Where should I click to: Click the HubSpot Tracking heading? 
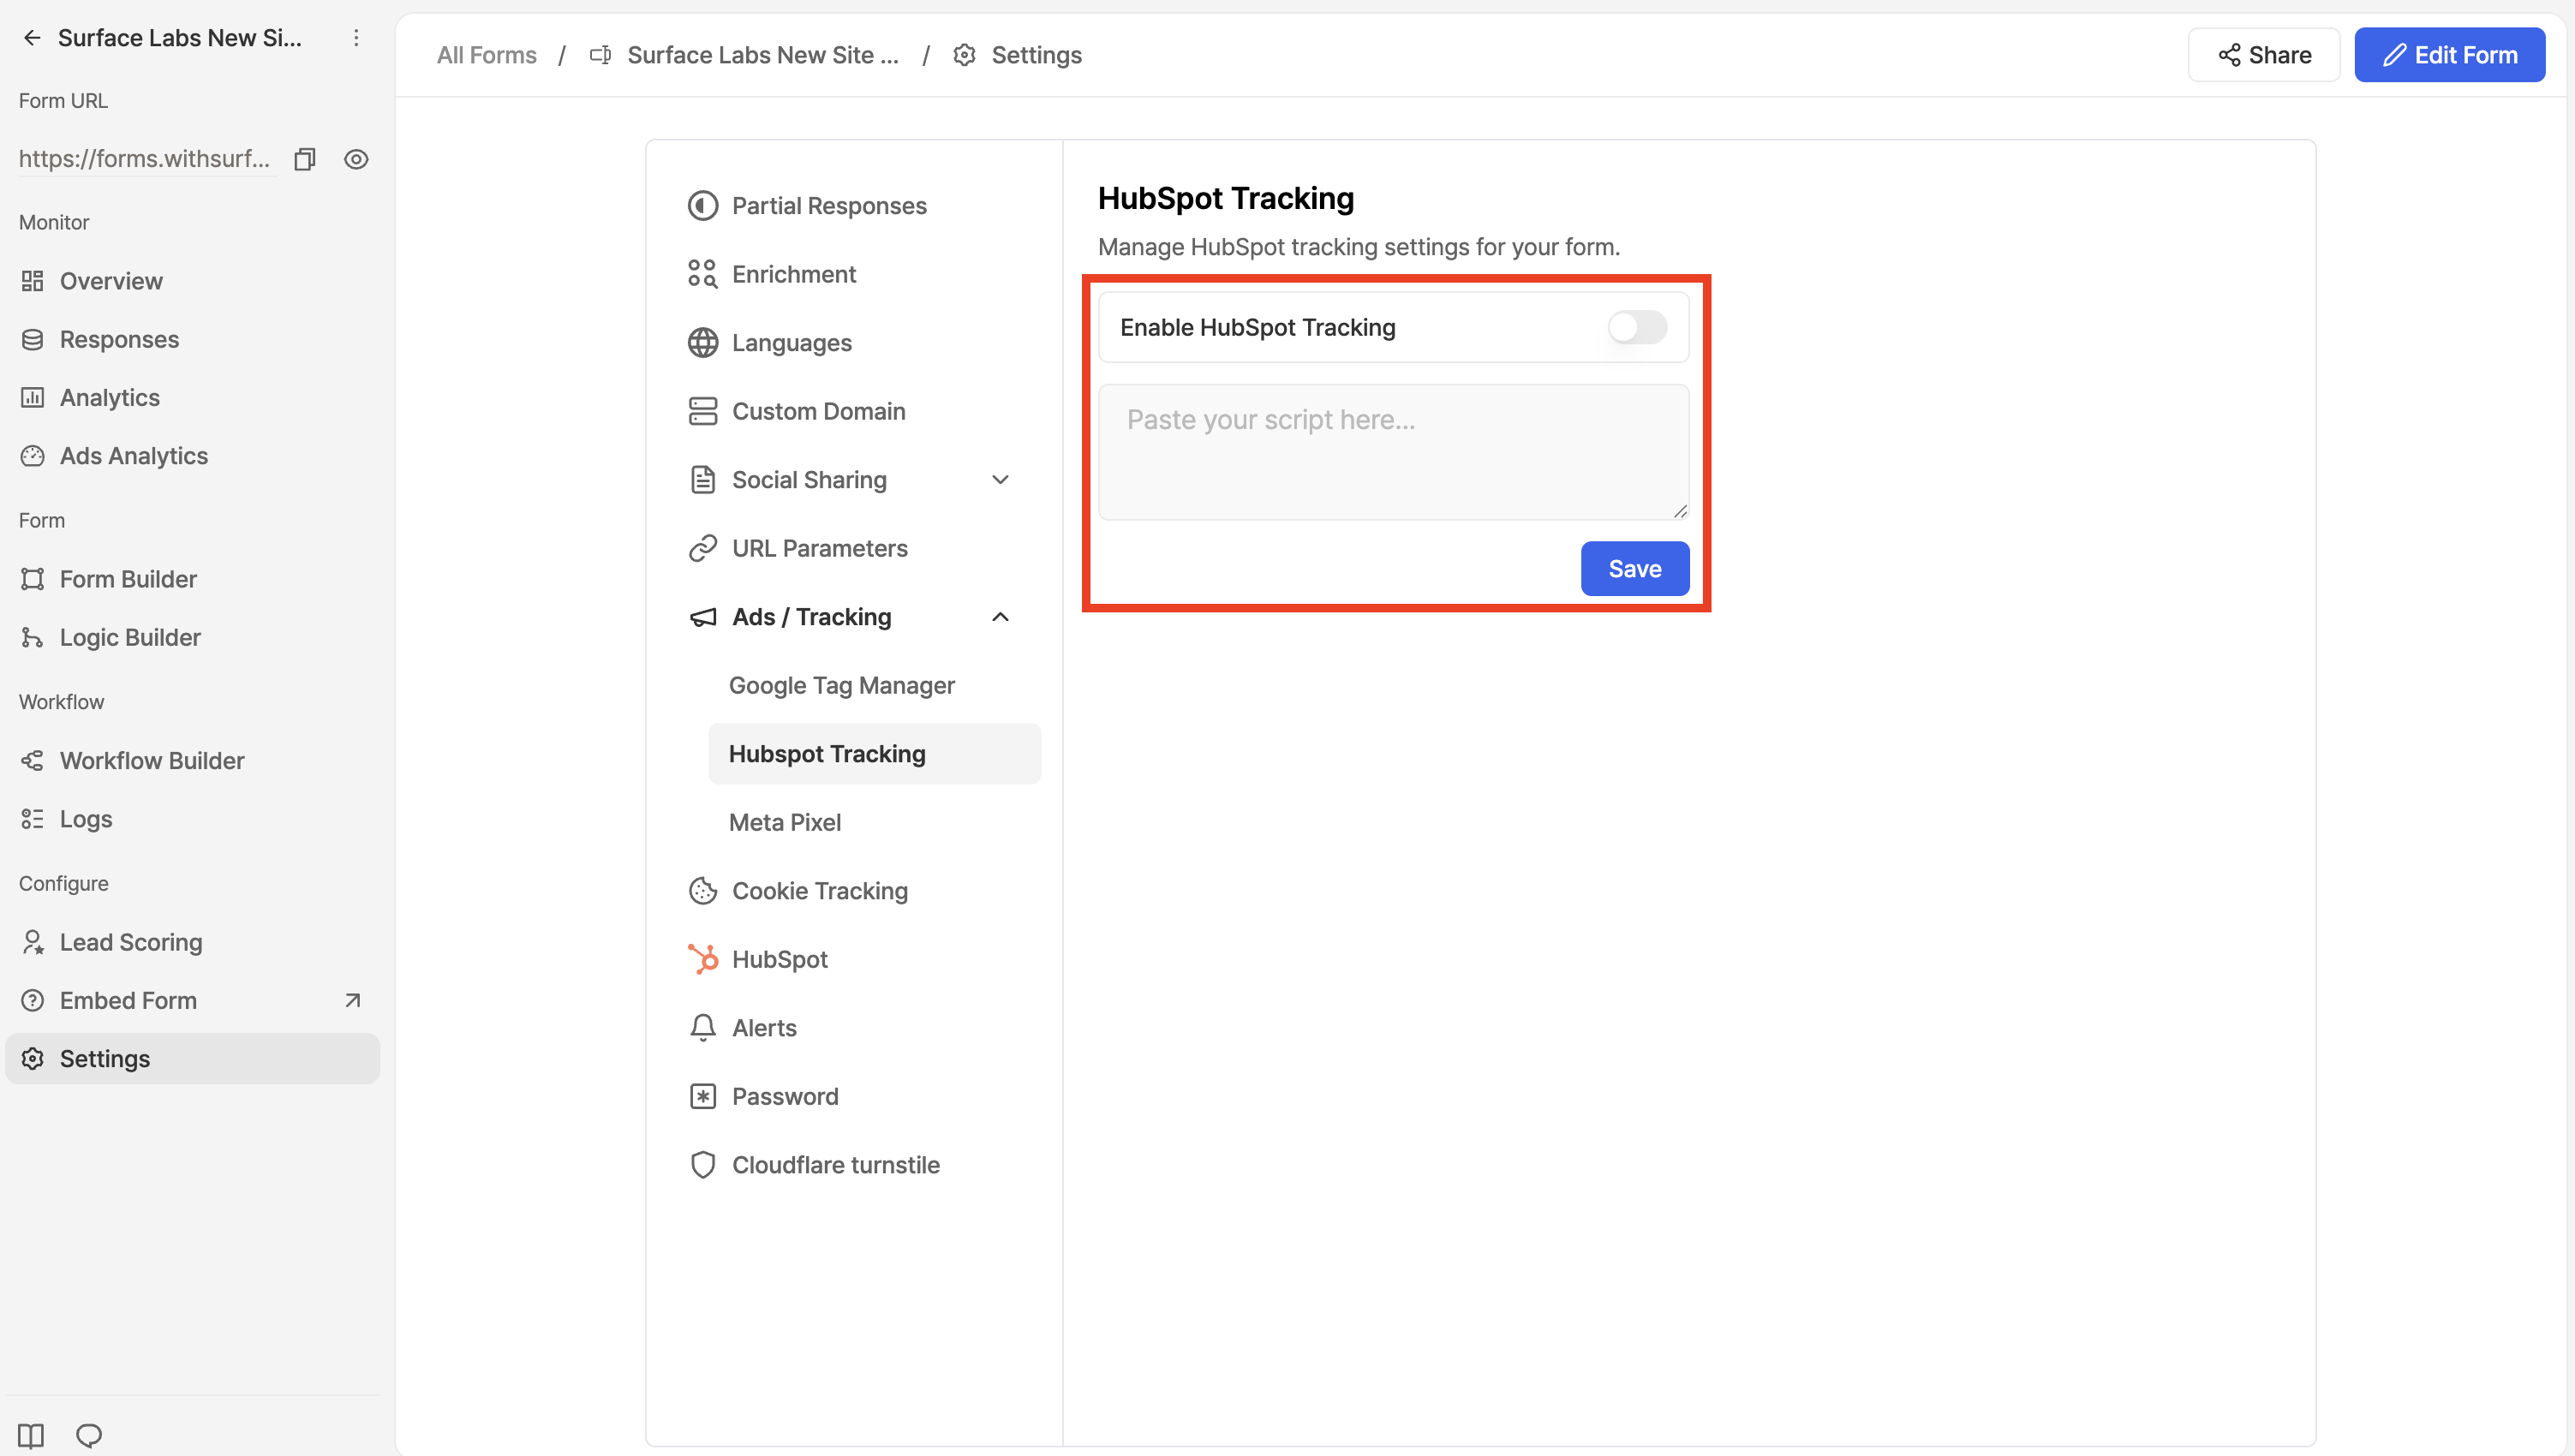tap(1226, 198)
